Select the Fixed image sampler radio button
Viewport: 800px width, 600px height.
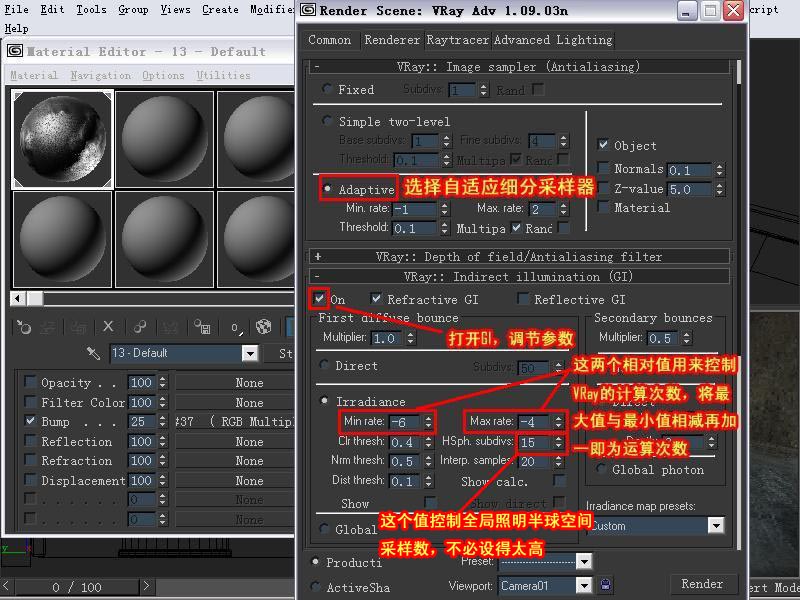coord(327,89)
